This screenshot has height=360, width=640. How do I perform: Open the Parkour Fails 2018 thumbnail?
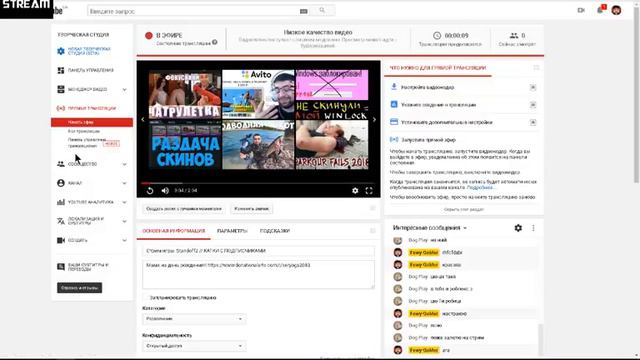pyautogui.click(x=332, y=145)
